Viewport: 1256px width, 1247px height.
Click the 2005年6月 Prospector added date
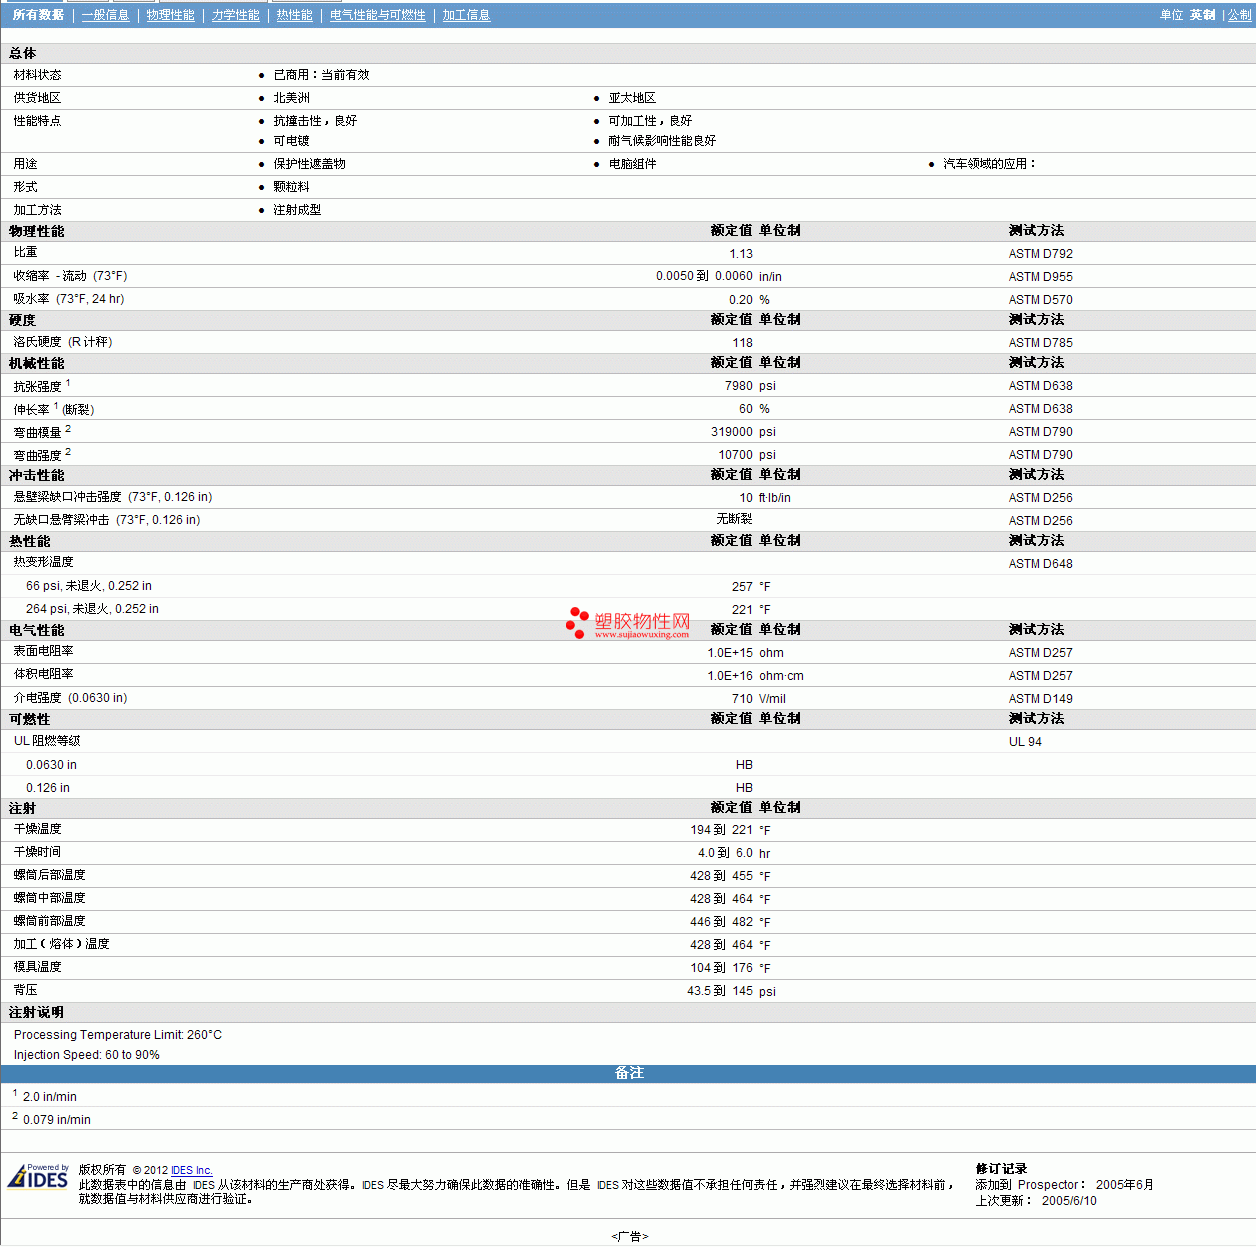pos(1124,1185)
